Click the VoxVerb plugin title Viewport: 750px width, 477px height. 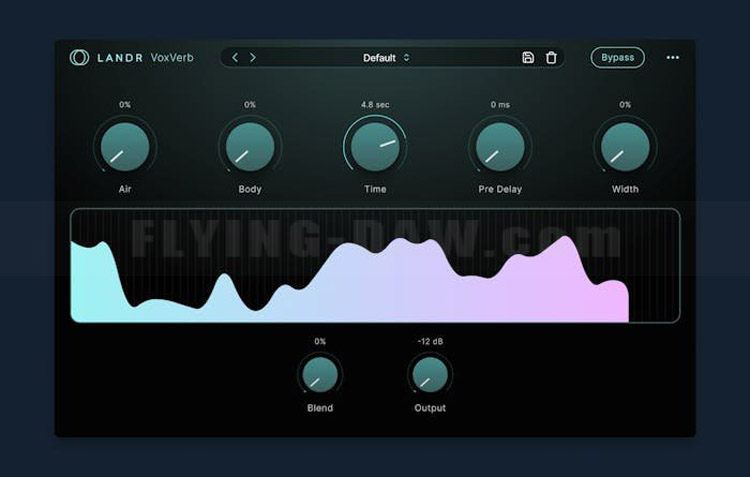click(x=172, y=57)
